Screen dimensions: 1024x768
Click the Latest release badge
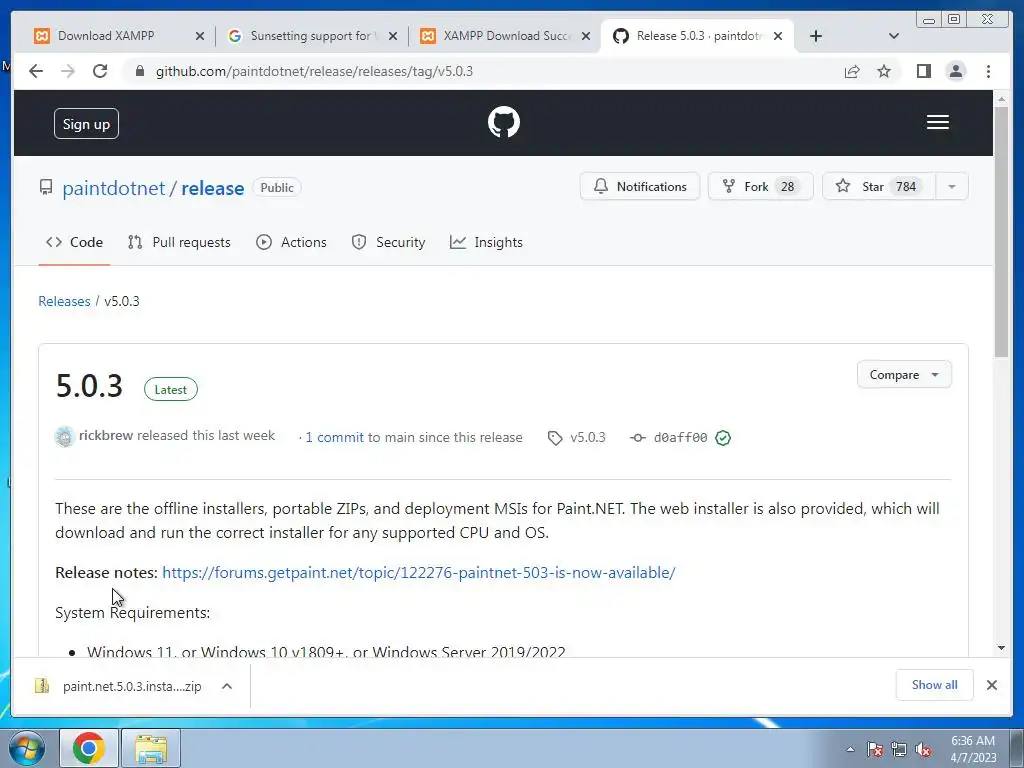[170, 389]
